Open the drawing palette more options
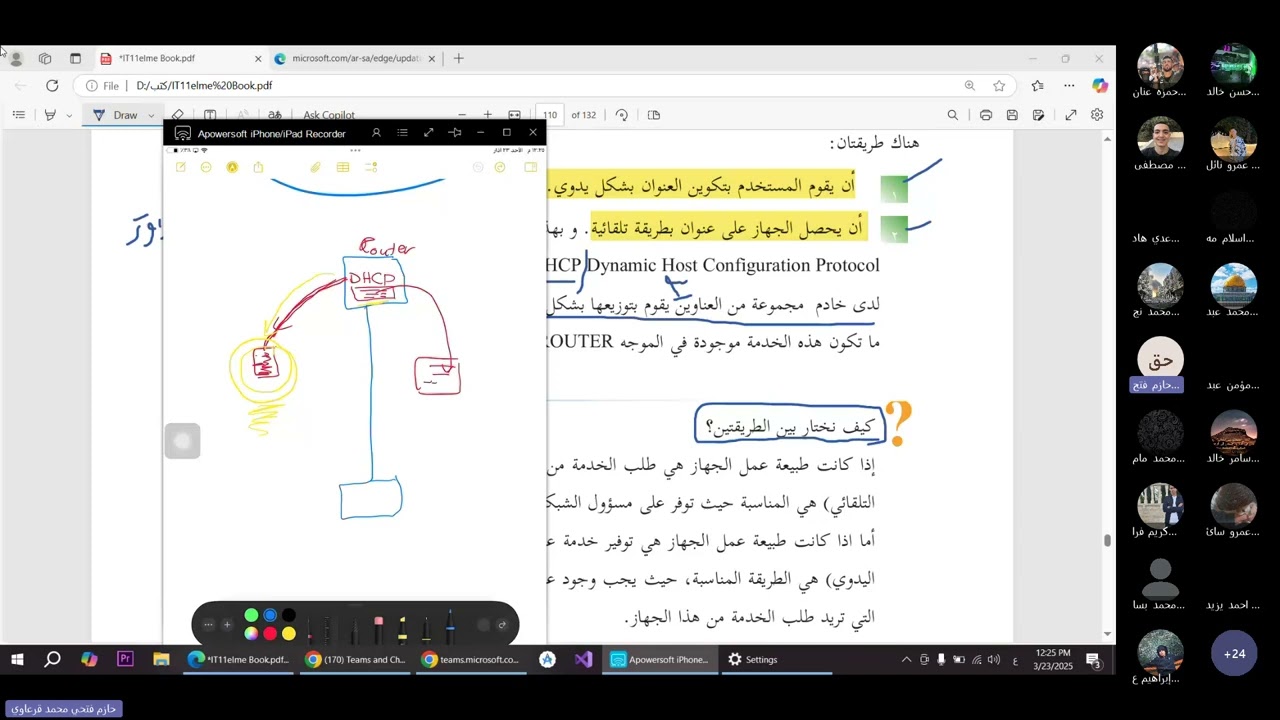Screen dimensions: 1280x720 (208, 625)
